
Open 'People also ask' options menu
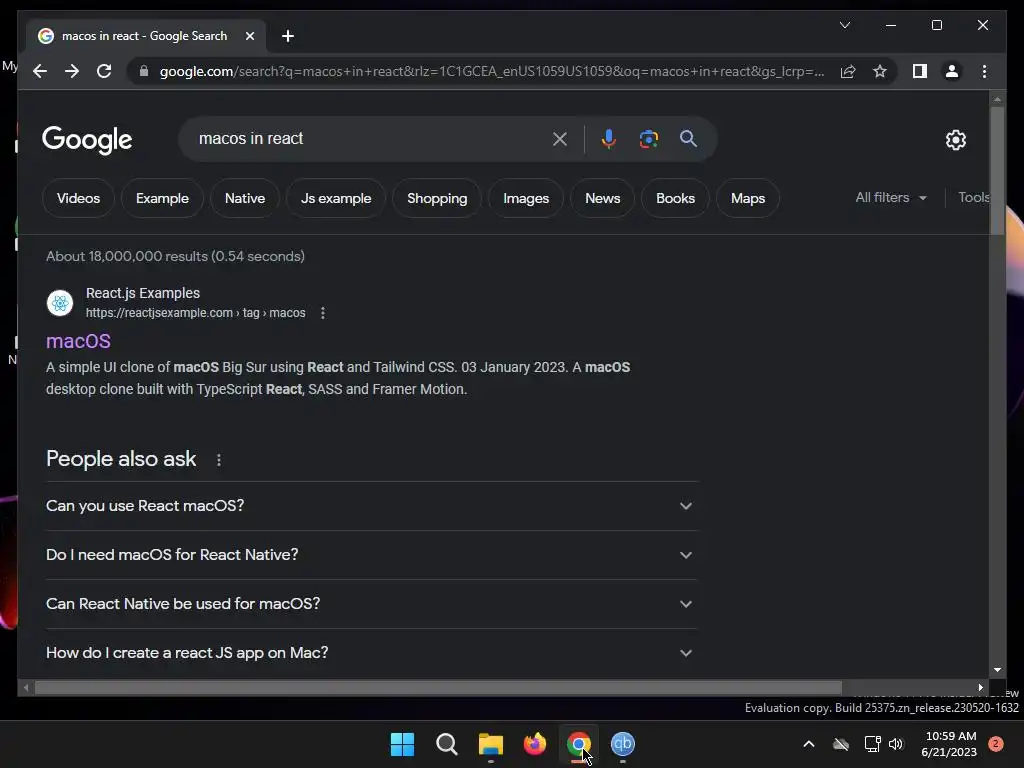coord(219,460)
